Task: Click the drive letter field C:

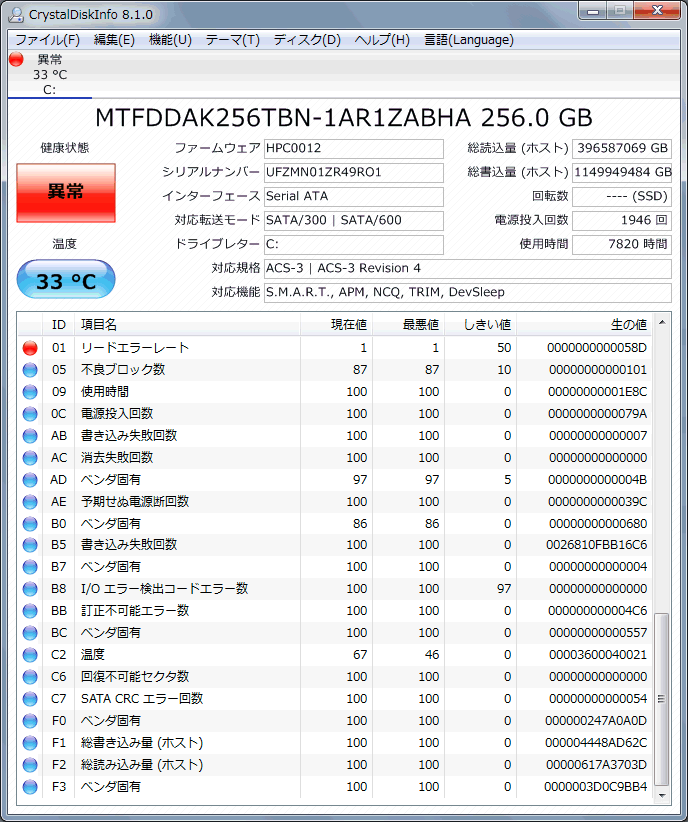Action: tap(353, 245)
